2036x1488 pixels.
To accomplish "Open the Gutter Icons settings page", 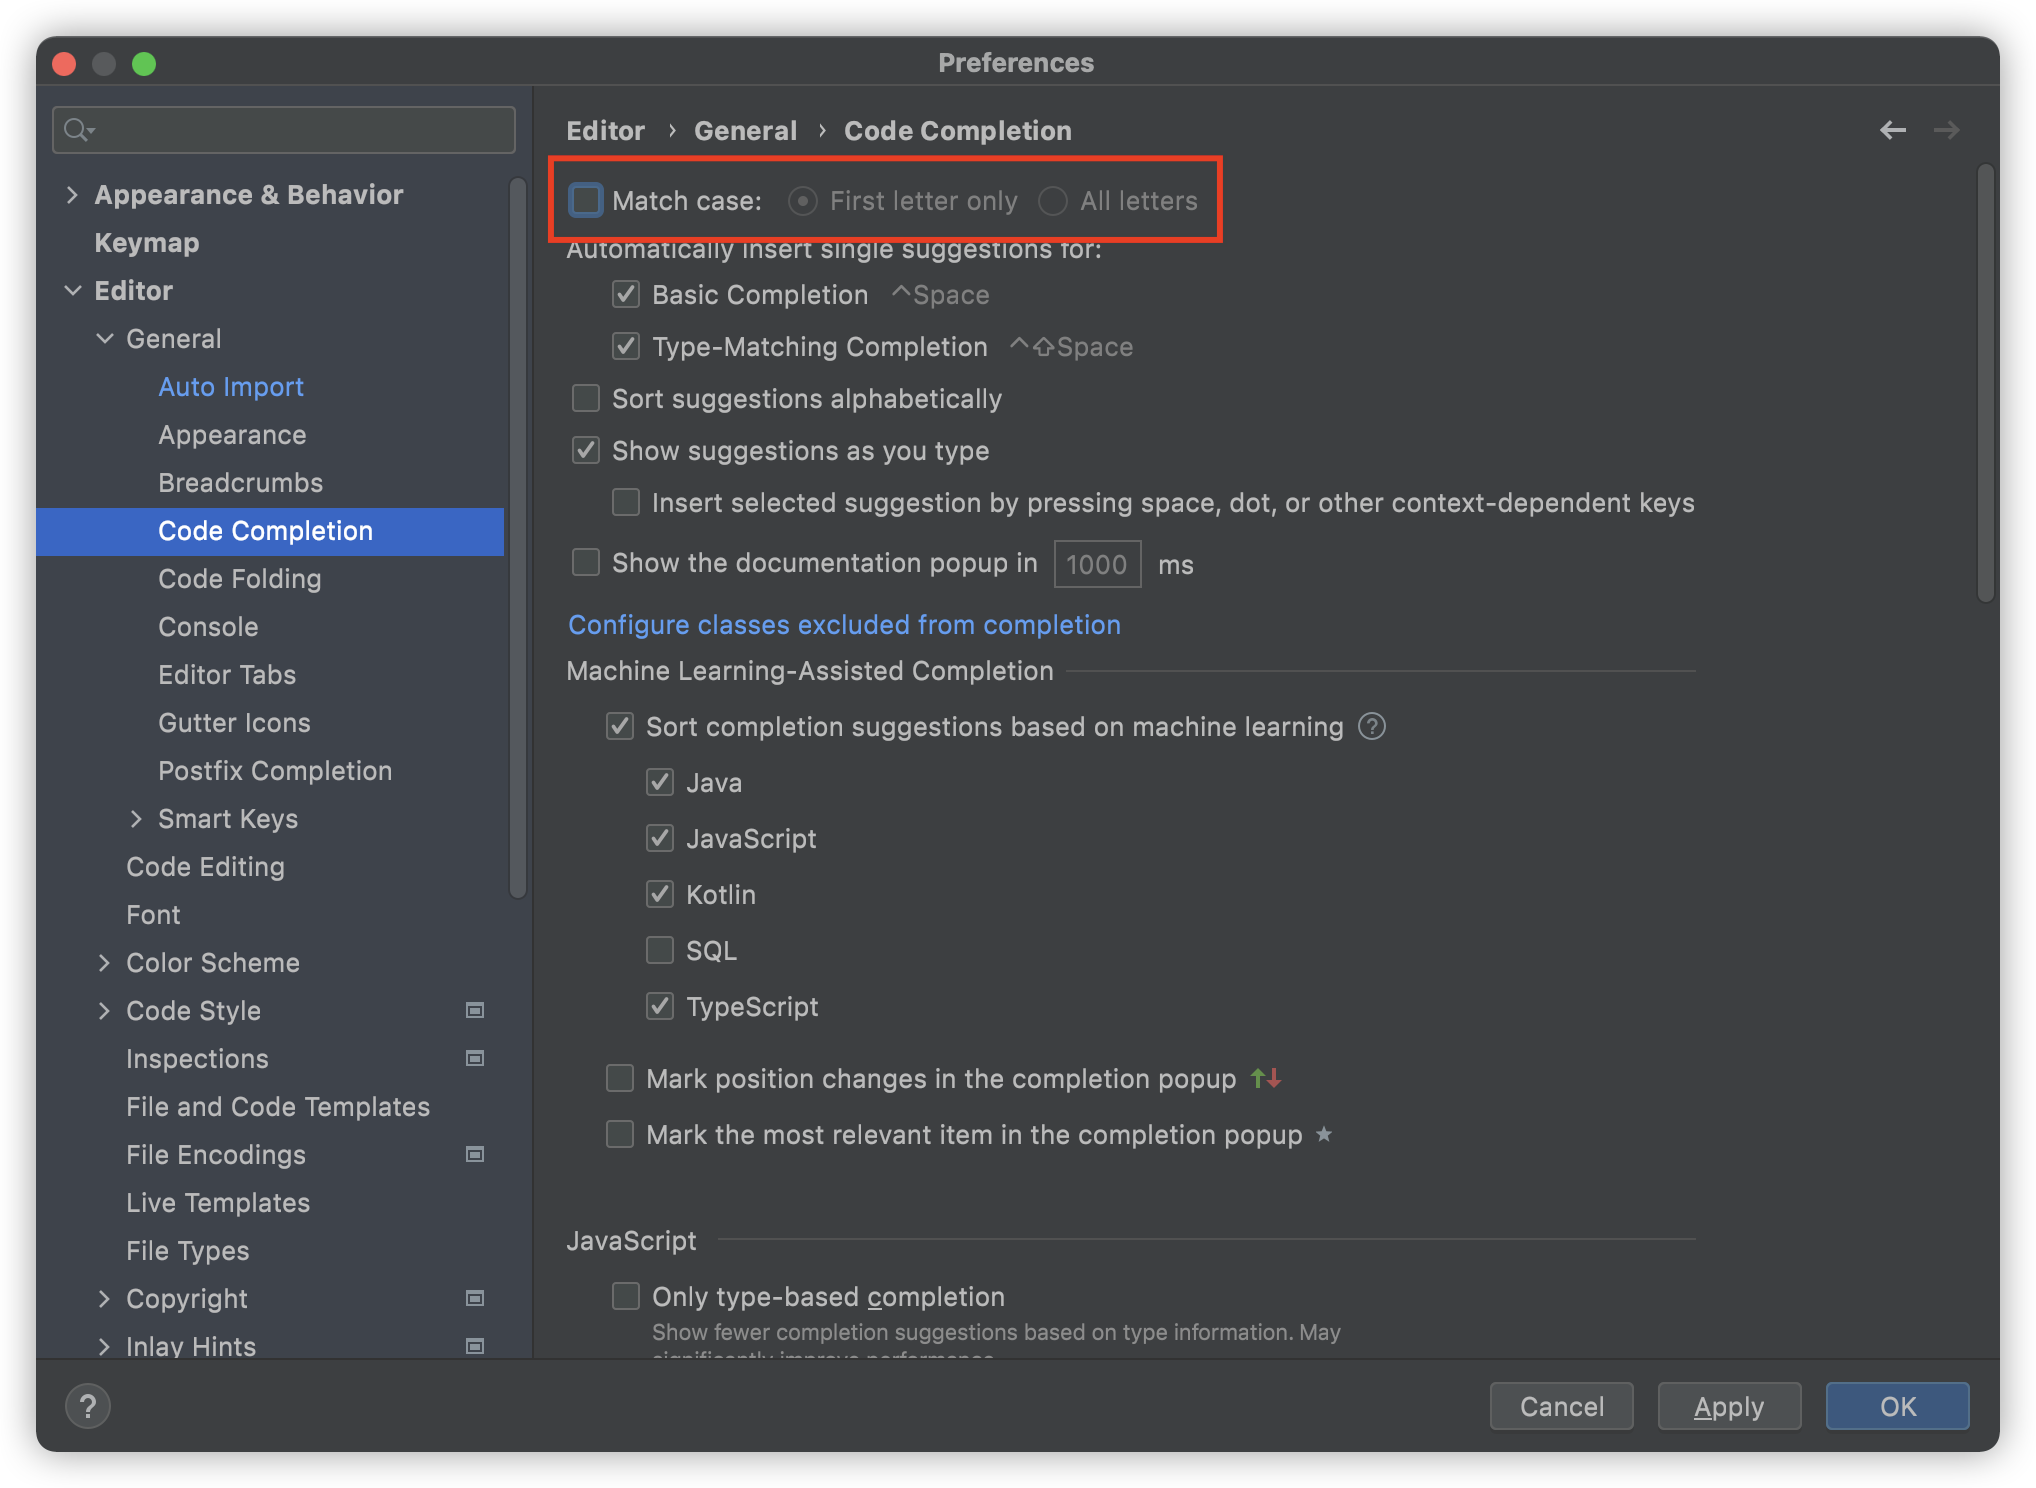I will (234, 723).
